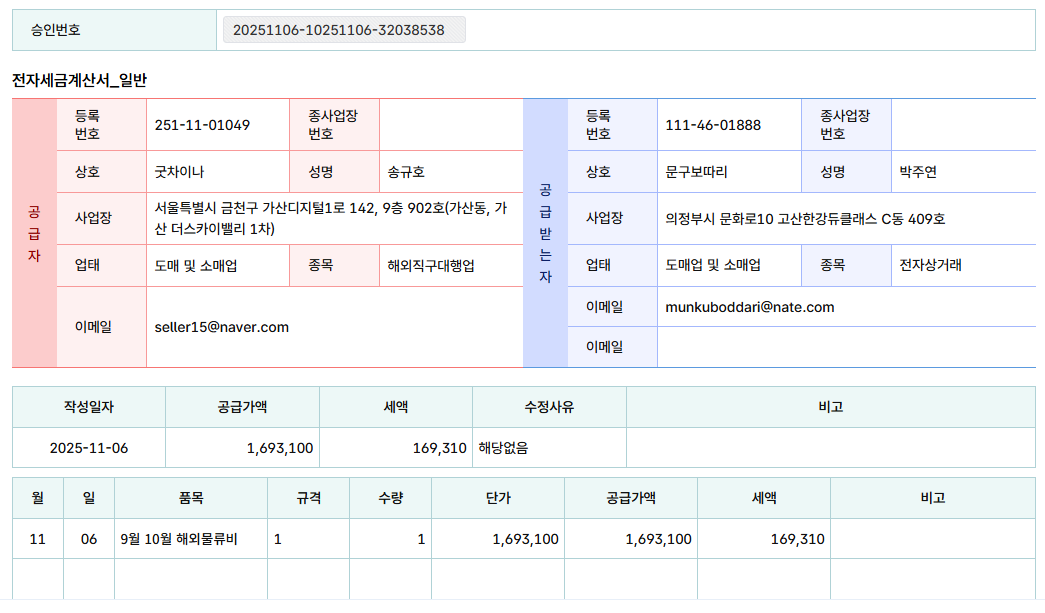The height and width of the screenshot is (613, 1045).
Task: Click the 전자세금계산서_일반 section heading
Action: [x=79, y=79]
